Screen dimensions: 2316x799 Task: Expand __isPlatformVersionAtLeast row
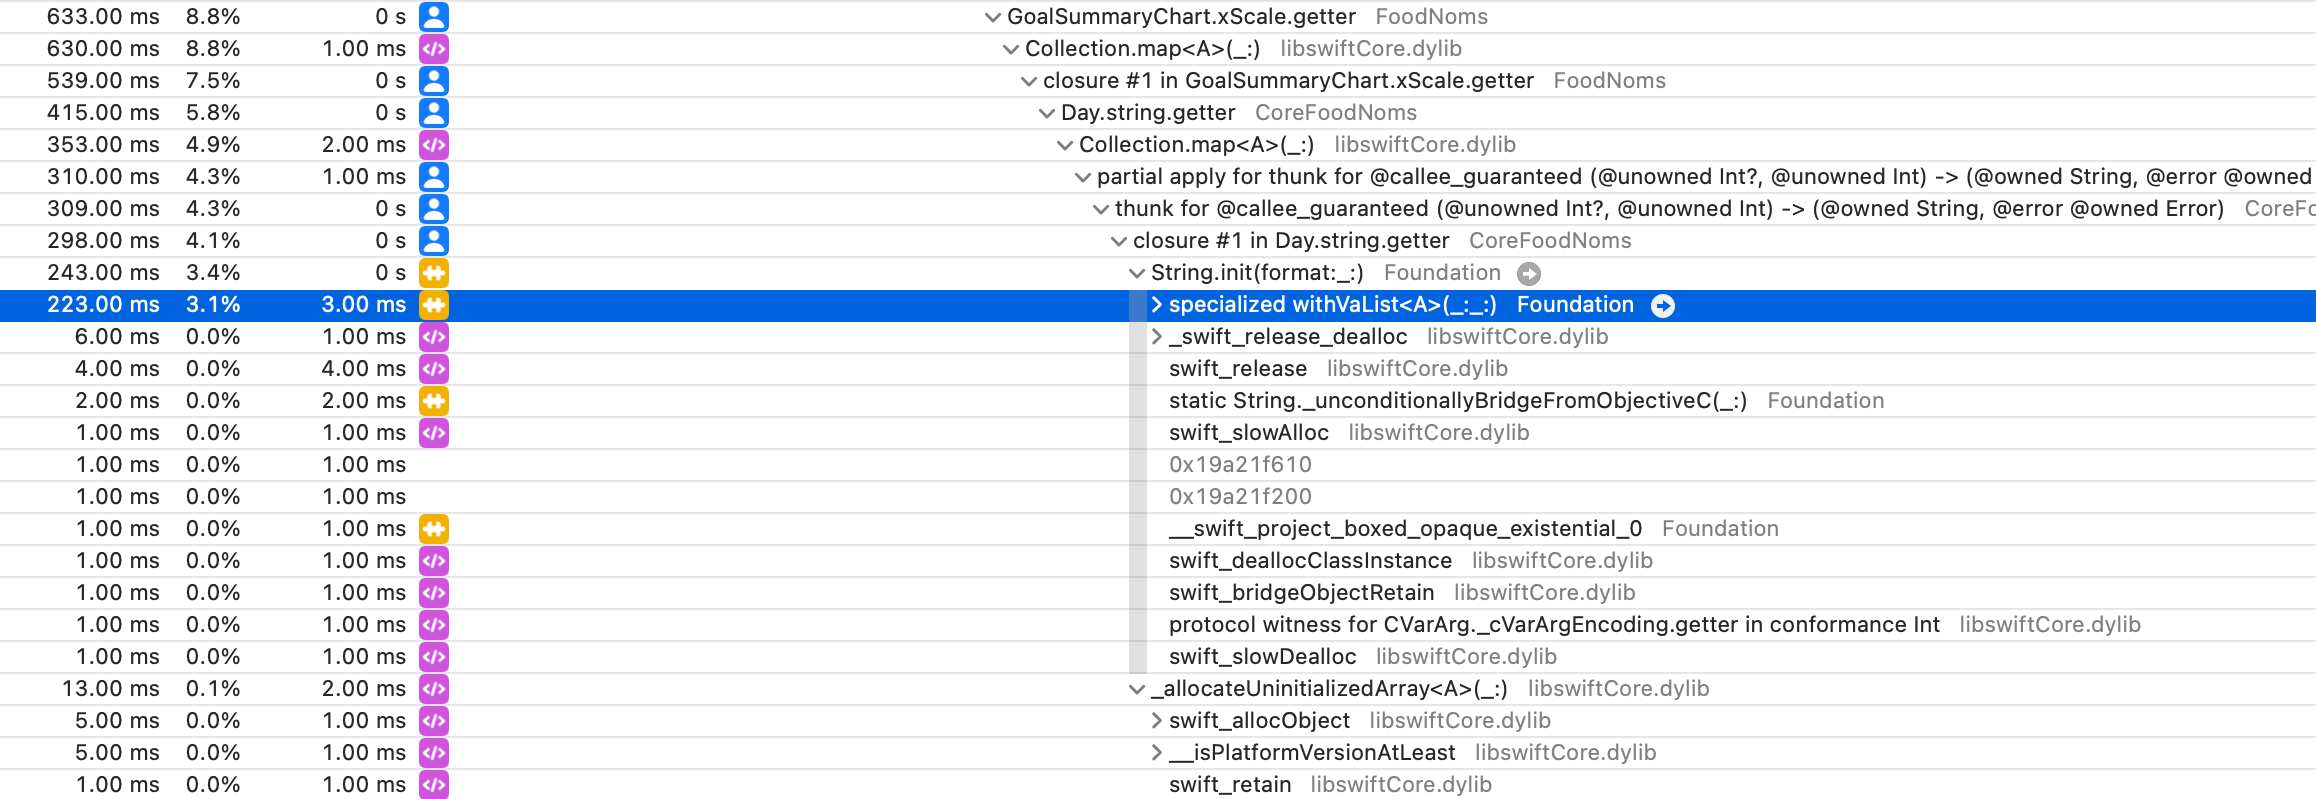1156,753
